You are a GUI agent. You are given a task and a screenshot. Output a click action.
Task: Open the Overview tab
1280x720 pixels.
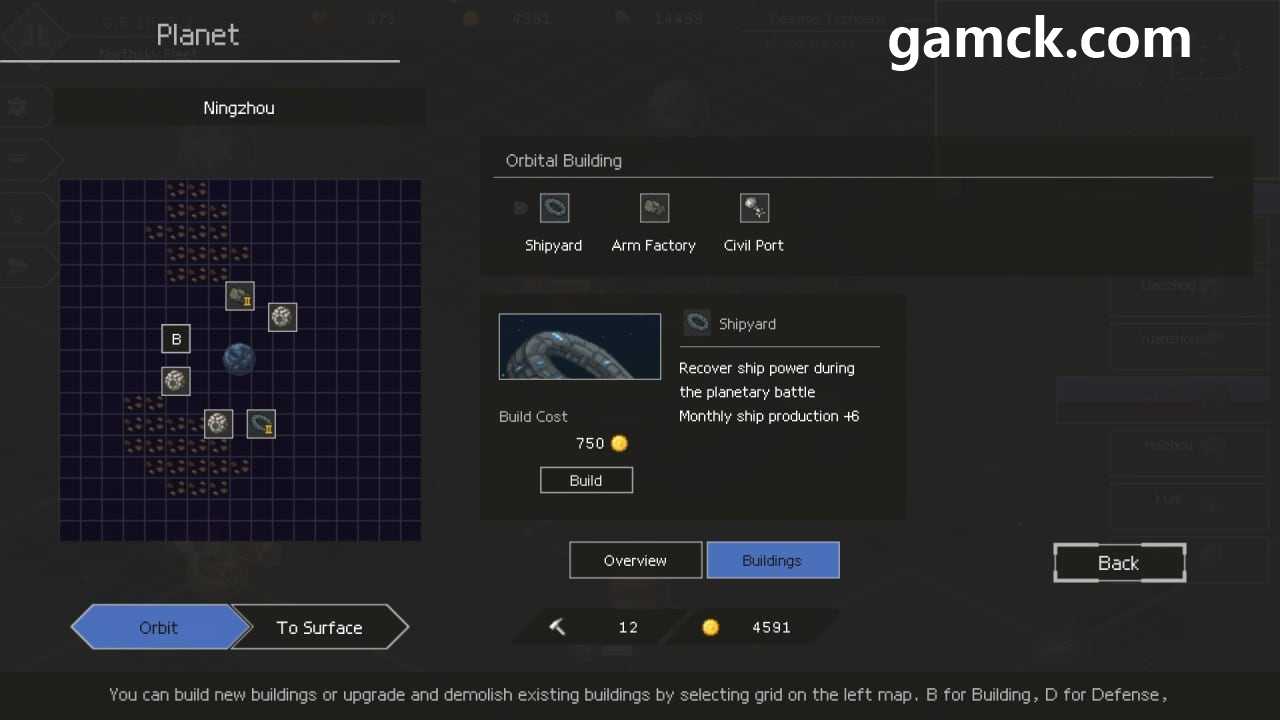[635, 560]
